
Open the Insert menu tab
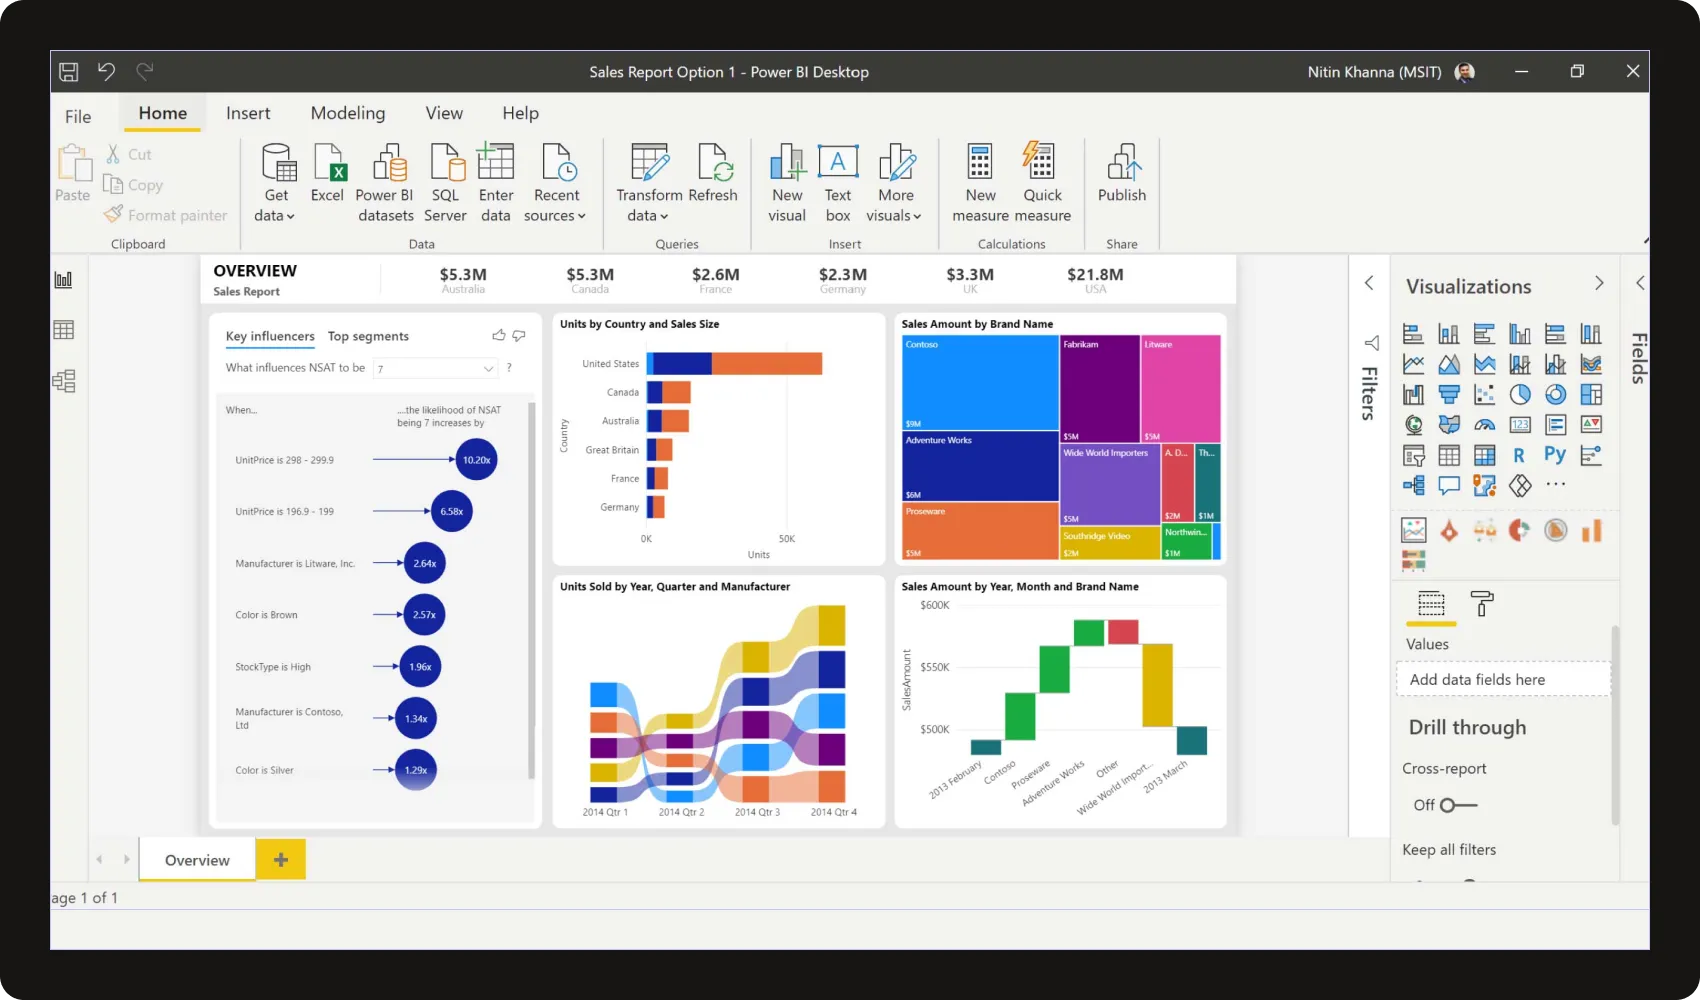point(248,113)
